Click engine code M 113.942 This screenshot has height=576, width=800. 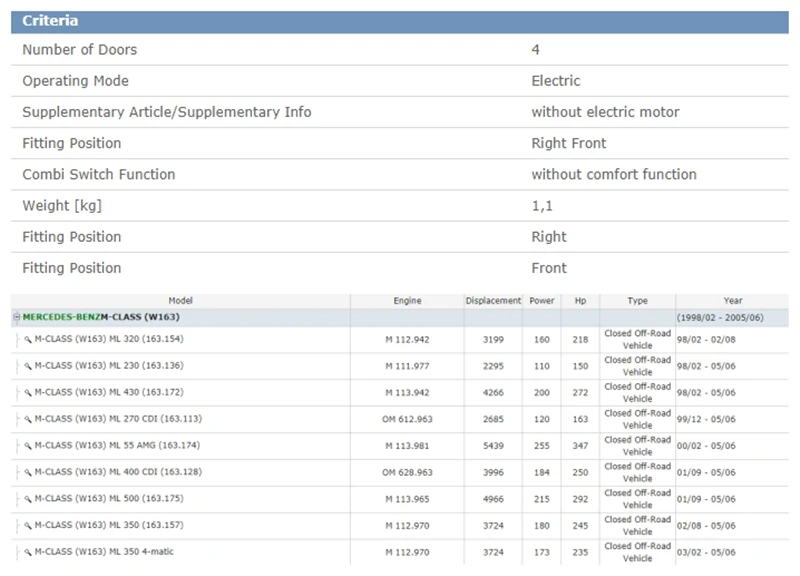tap(407, 392)
